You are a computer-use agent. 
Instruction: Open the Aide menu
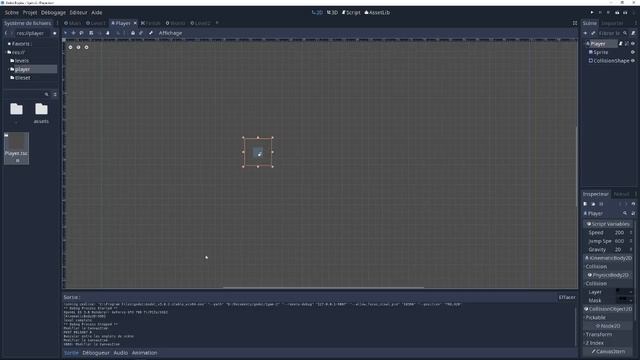click(x=97, y=13)
